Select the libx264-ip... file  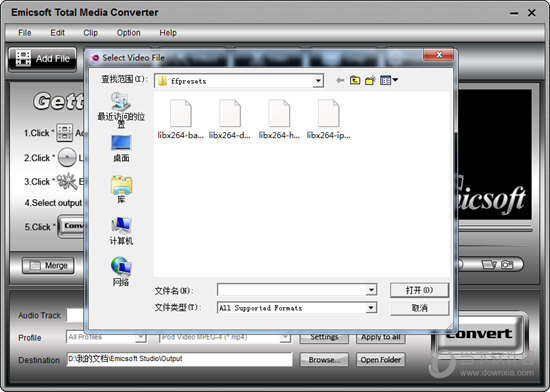328,120
